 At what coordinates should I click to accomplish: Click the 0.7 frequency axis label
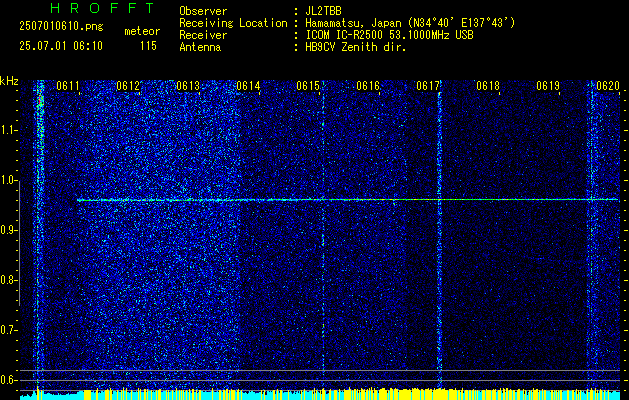(8, 330)
